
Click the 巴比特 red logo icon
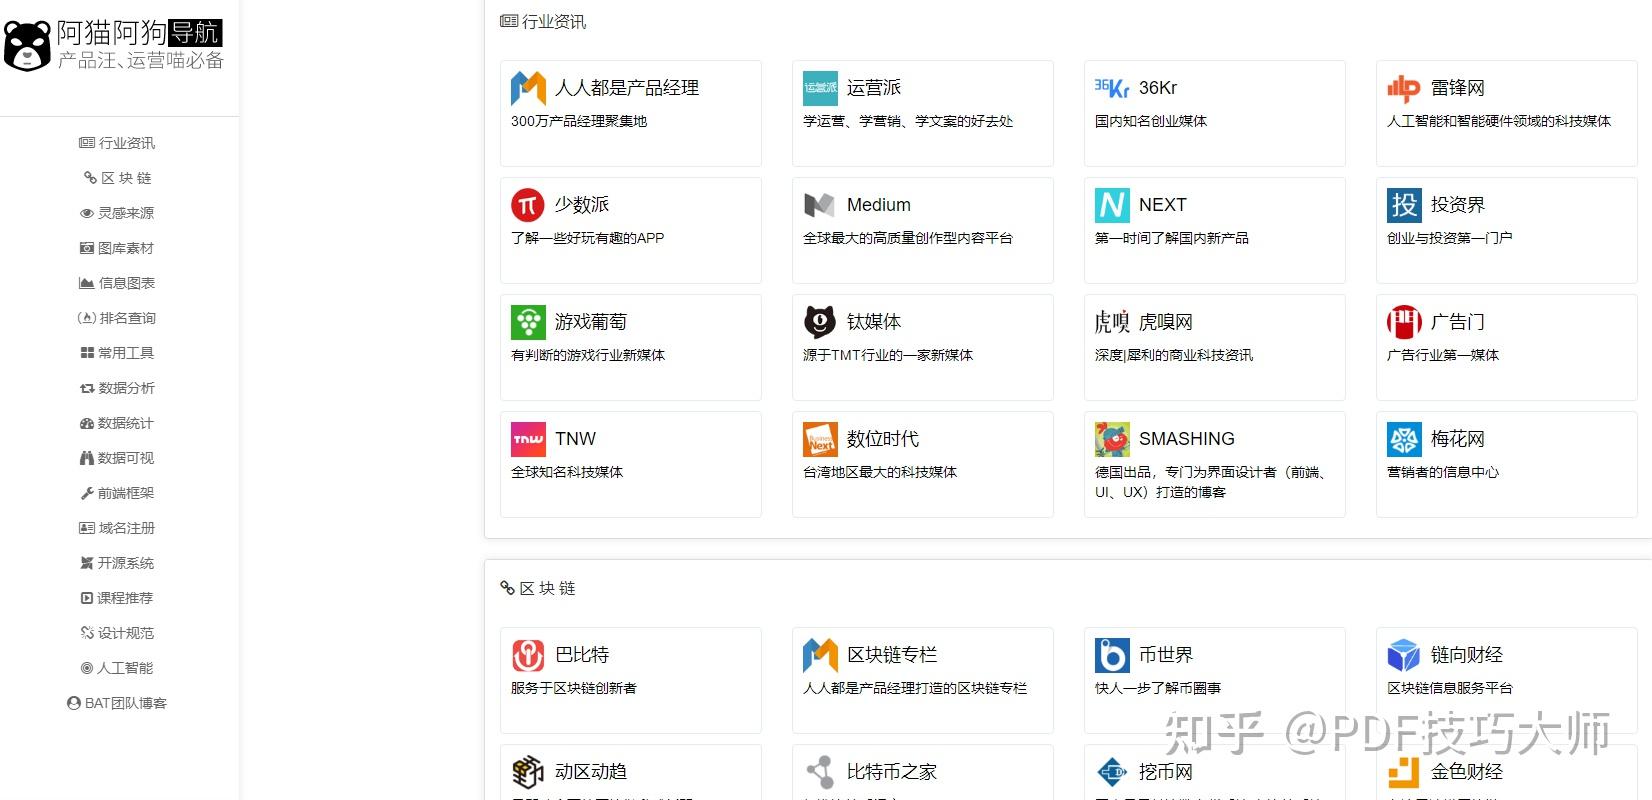528,655
